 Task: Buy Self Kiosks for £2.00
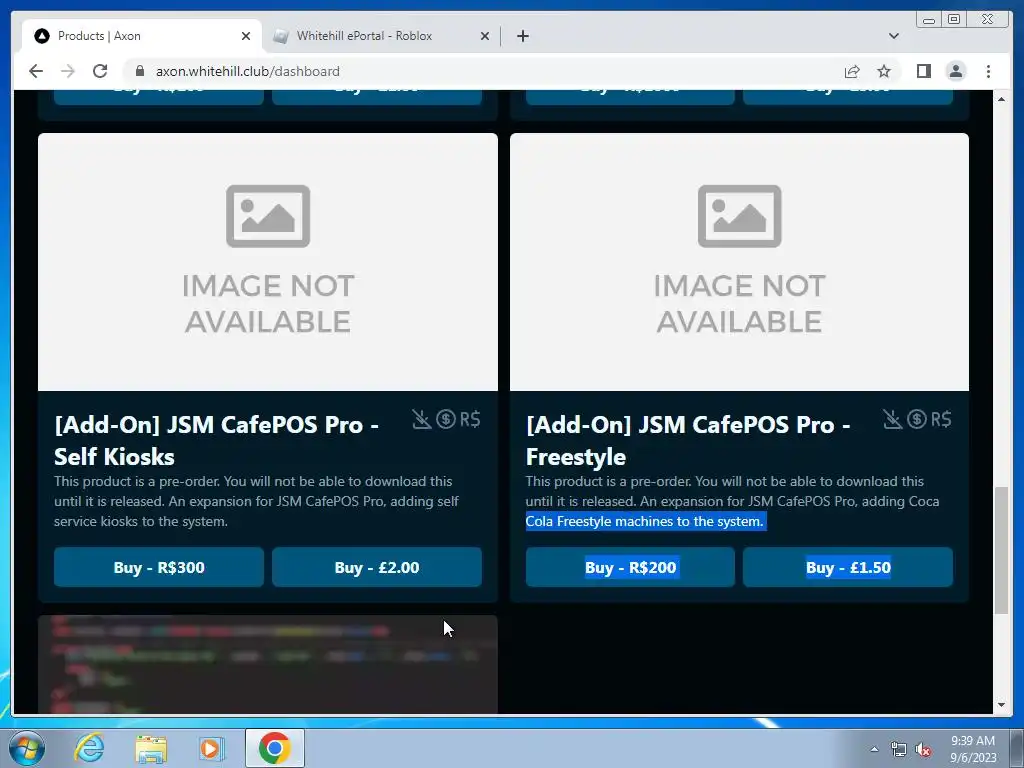pos(377,567)
